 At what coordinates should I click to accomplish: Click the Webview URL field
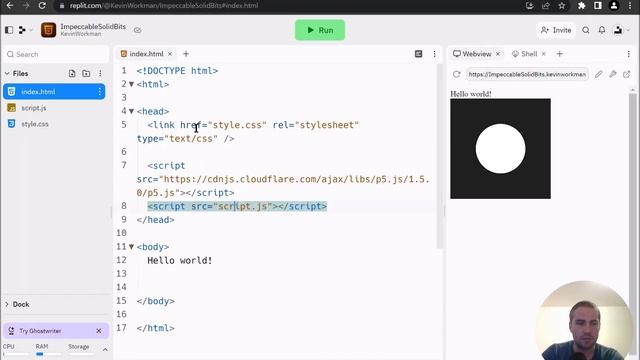click(x=527, y=74)
